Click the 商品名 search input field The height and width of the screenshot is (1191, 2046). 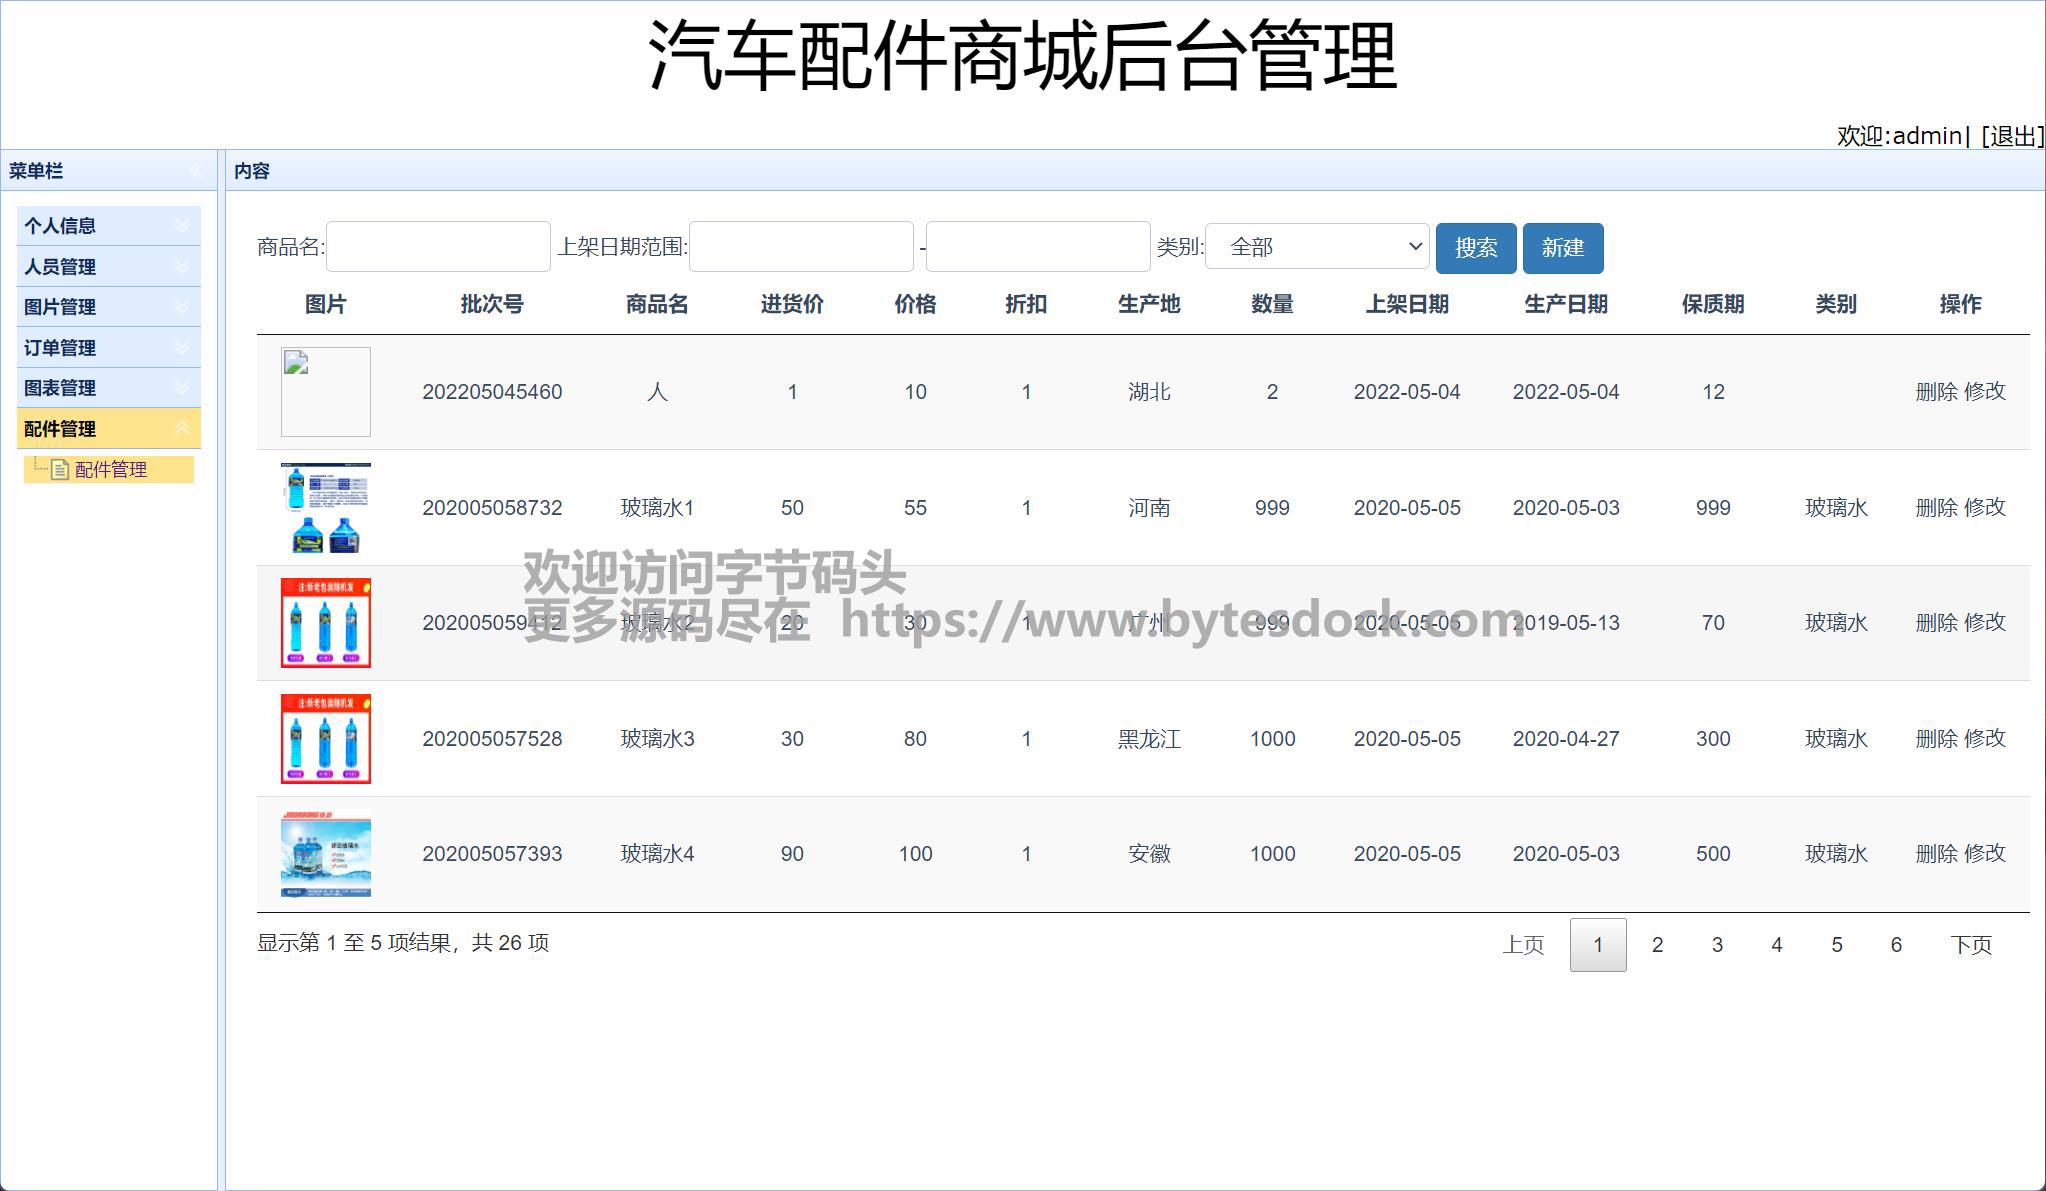tap(438, 247)
